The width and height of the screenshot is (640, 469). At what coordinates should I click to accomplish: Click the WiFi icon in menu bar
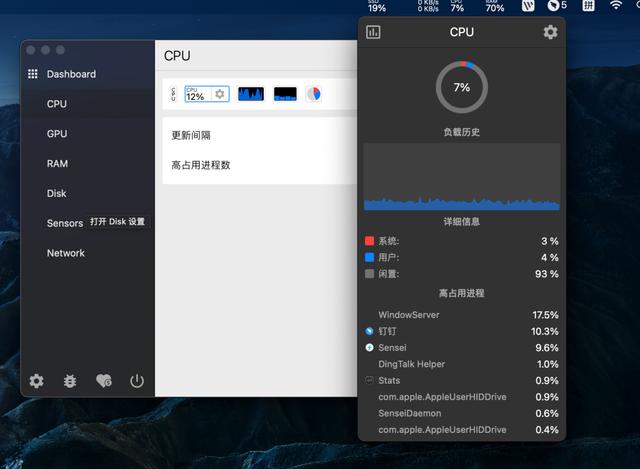(x=616, y=6)
